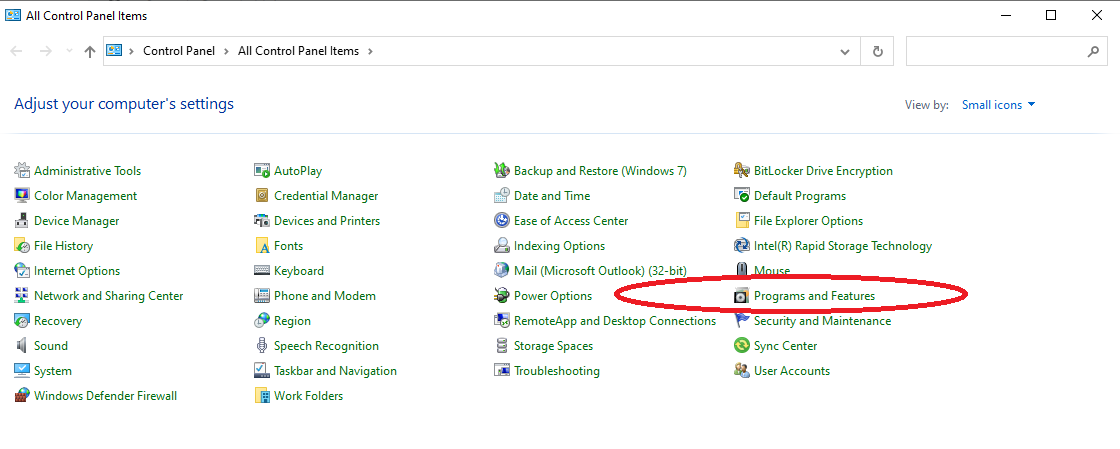
Task: Open the Power Options link
Action: (553, 296)
